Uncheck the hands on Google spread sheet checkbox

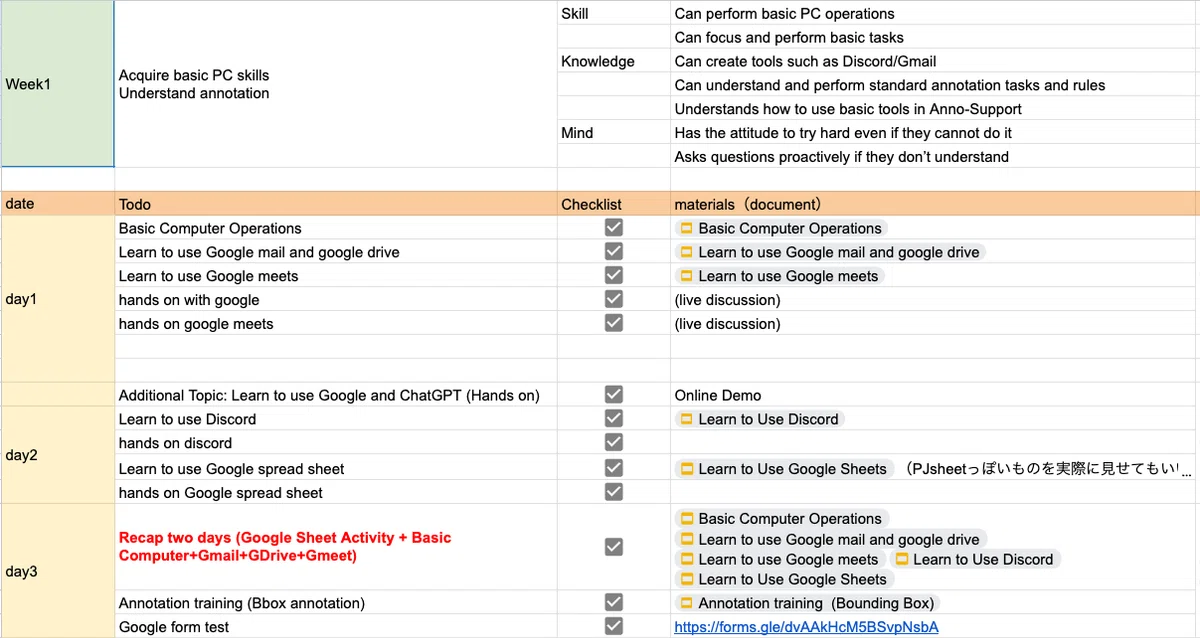(614, 492)
